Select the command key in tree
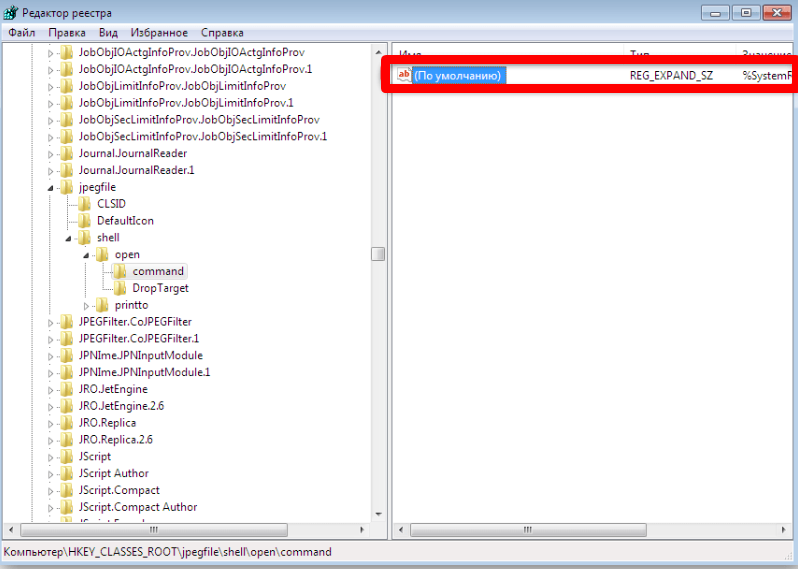Viewport: 798px width, 569px height. [158, 271]
